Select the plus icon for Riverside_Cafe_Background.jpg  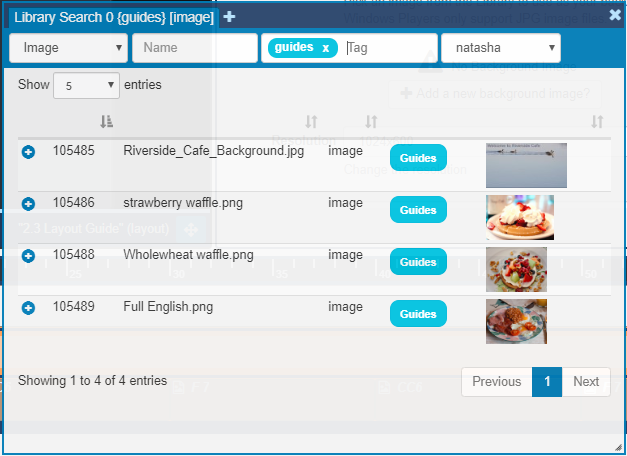tap(28, 151)
